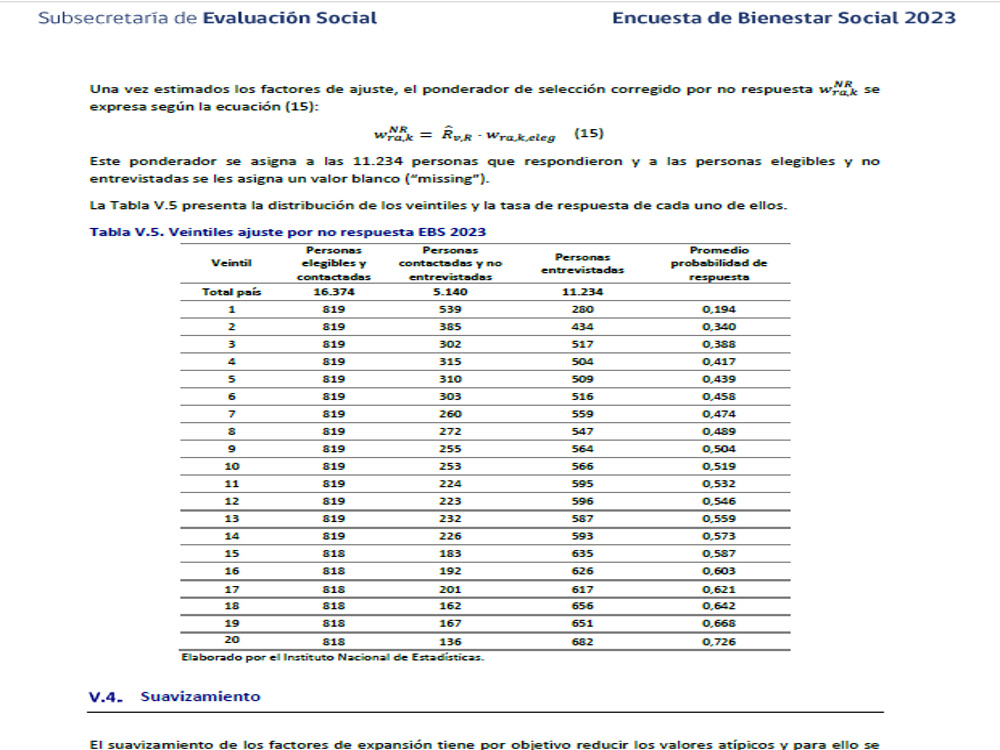Click the 'Personas entrevistadas' column header
1000x750 pixels.
coord(582,263)
